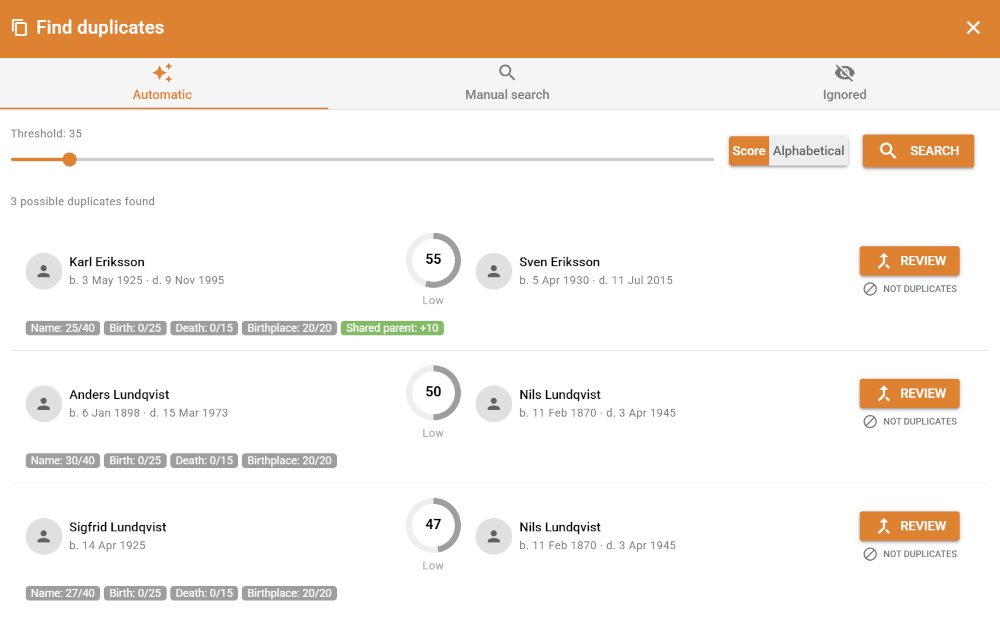This screenshot has width=1000, height=625.
Task: Click the sparkle icon above Automatic
Action: [x=162, y=73]
